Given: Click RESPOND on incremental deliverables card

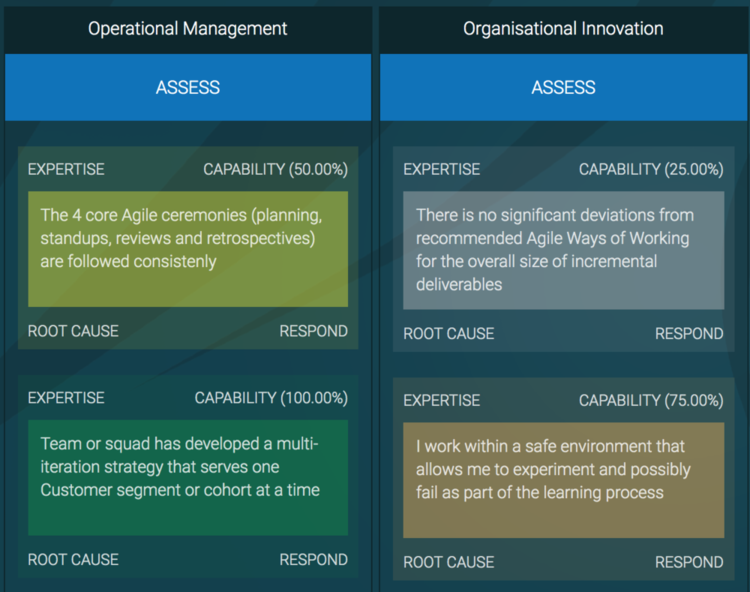Looking at the screenshot, I should click(689, 333).
